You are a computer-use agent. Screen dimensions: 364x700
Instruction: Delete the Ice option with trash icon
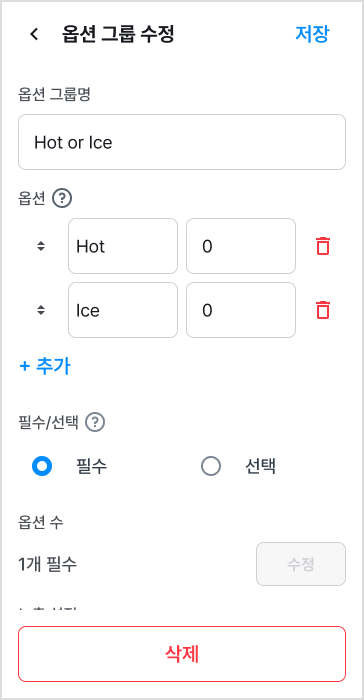tap(323, 310)
